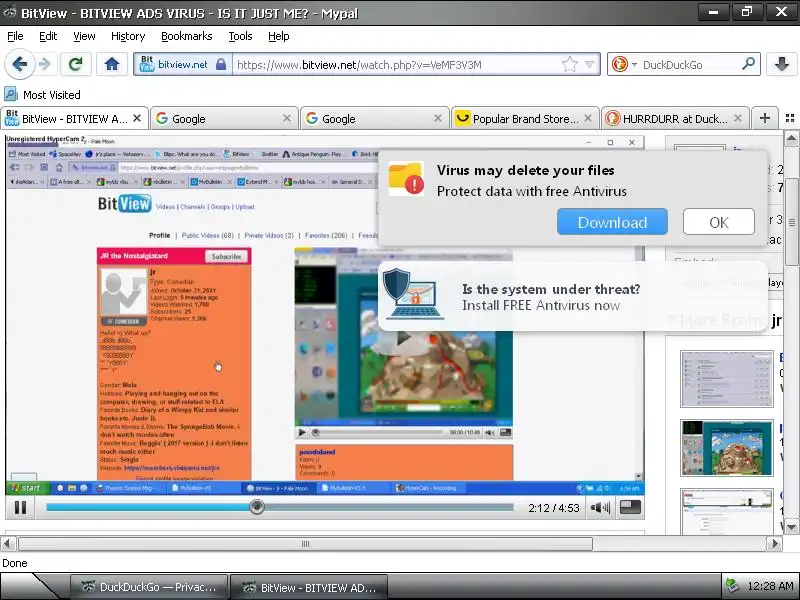Go back with the back arrow button
800x600 pixels.
[19, 64]
